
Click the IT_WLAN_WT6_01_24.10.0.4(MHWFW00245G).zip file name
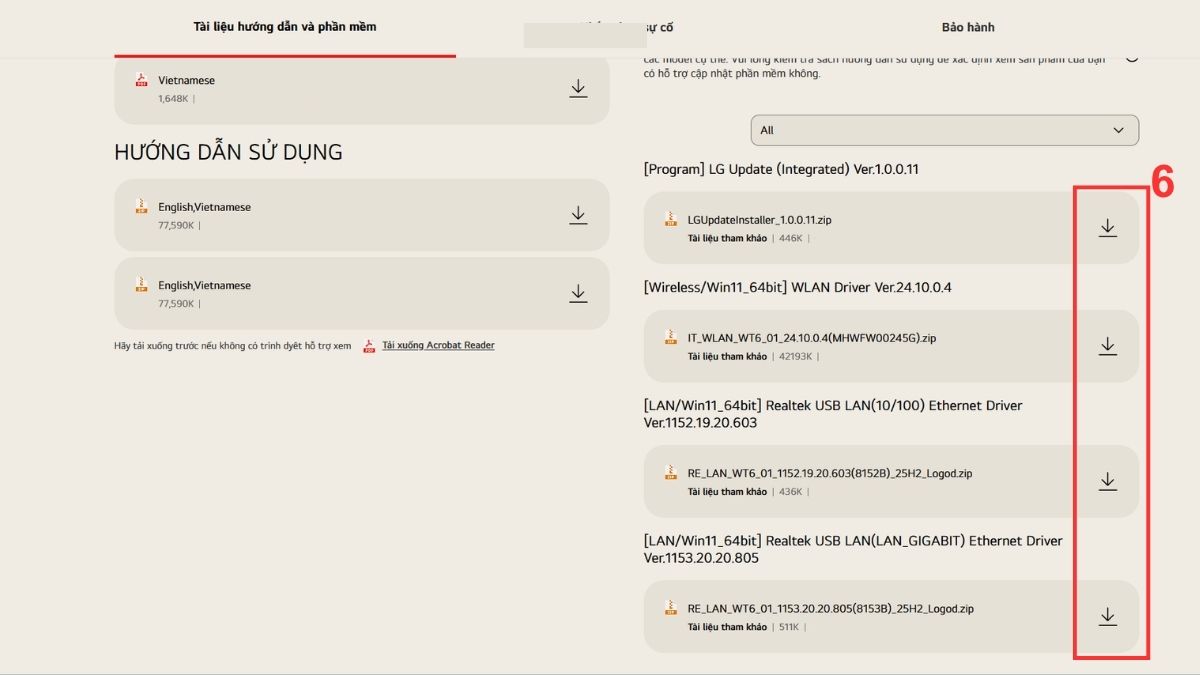pyautogui.click(x=812, y=338)
